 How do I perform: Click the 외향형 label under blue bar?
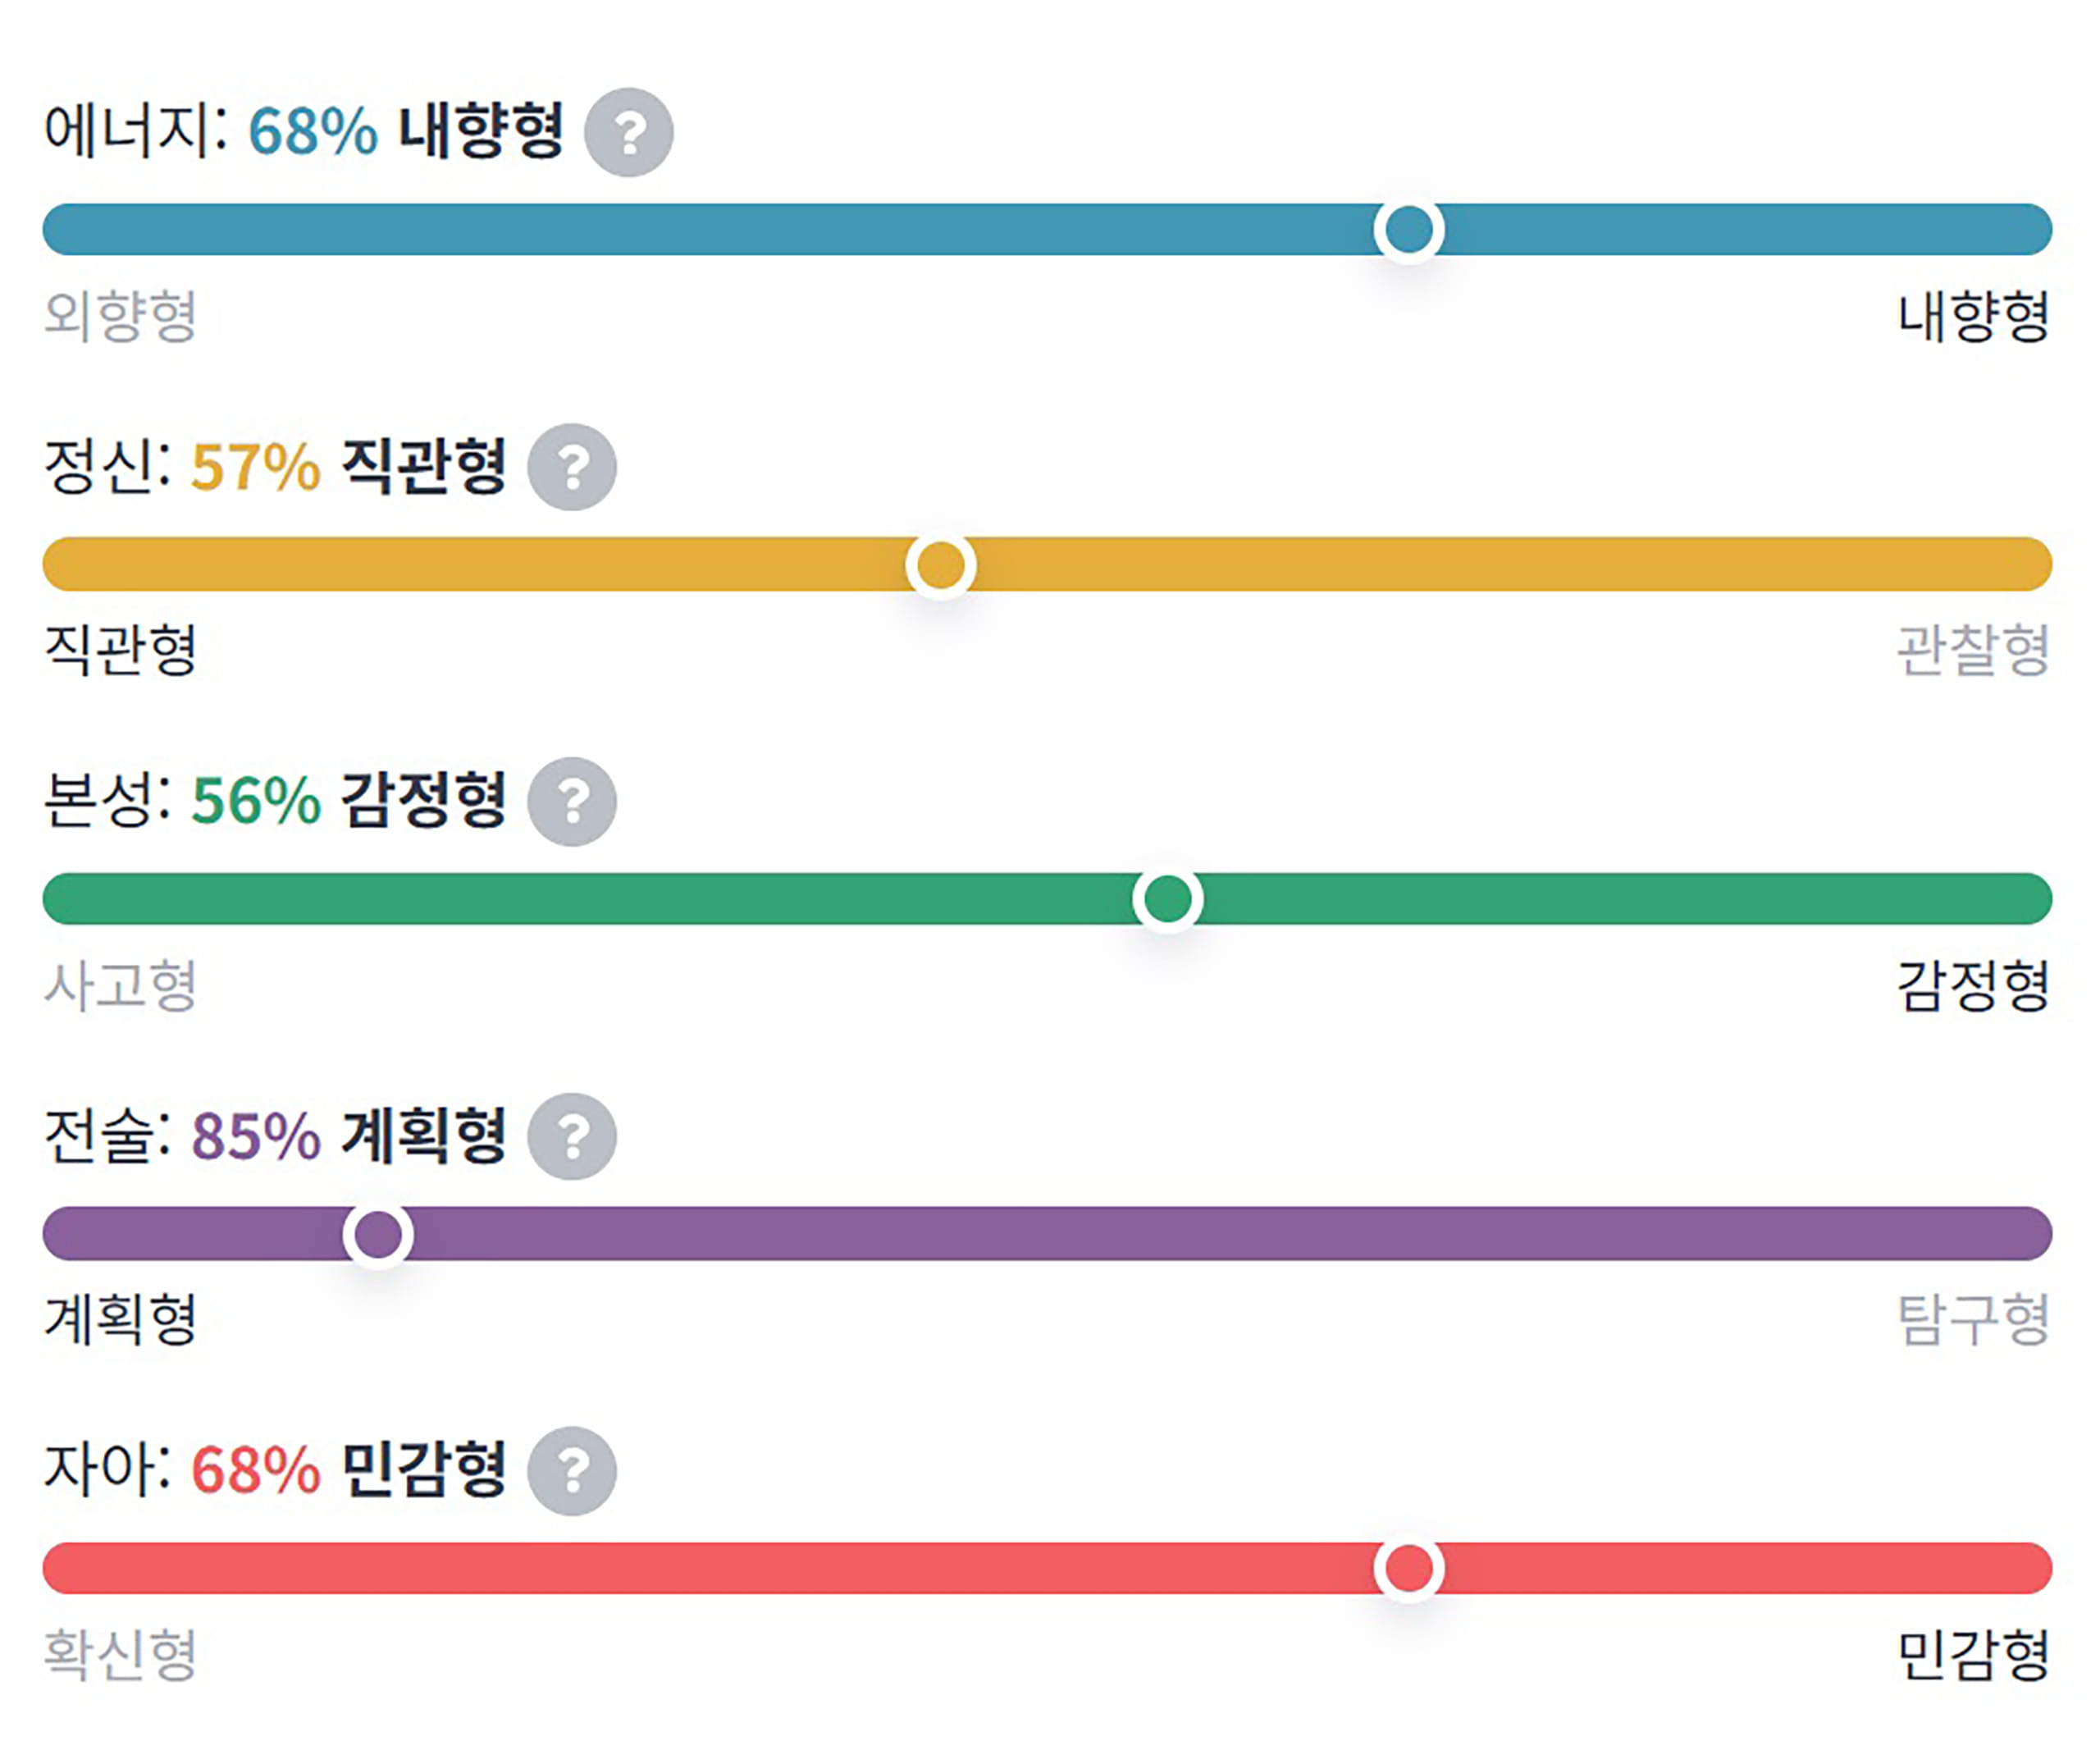tap(121, 316)
